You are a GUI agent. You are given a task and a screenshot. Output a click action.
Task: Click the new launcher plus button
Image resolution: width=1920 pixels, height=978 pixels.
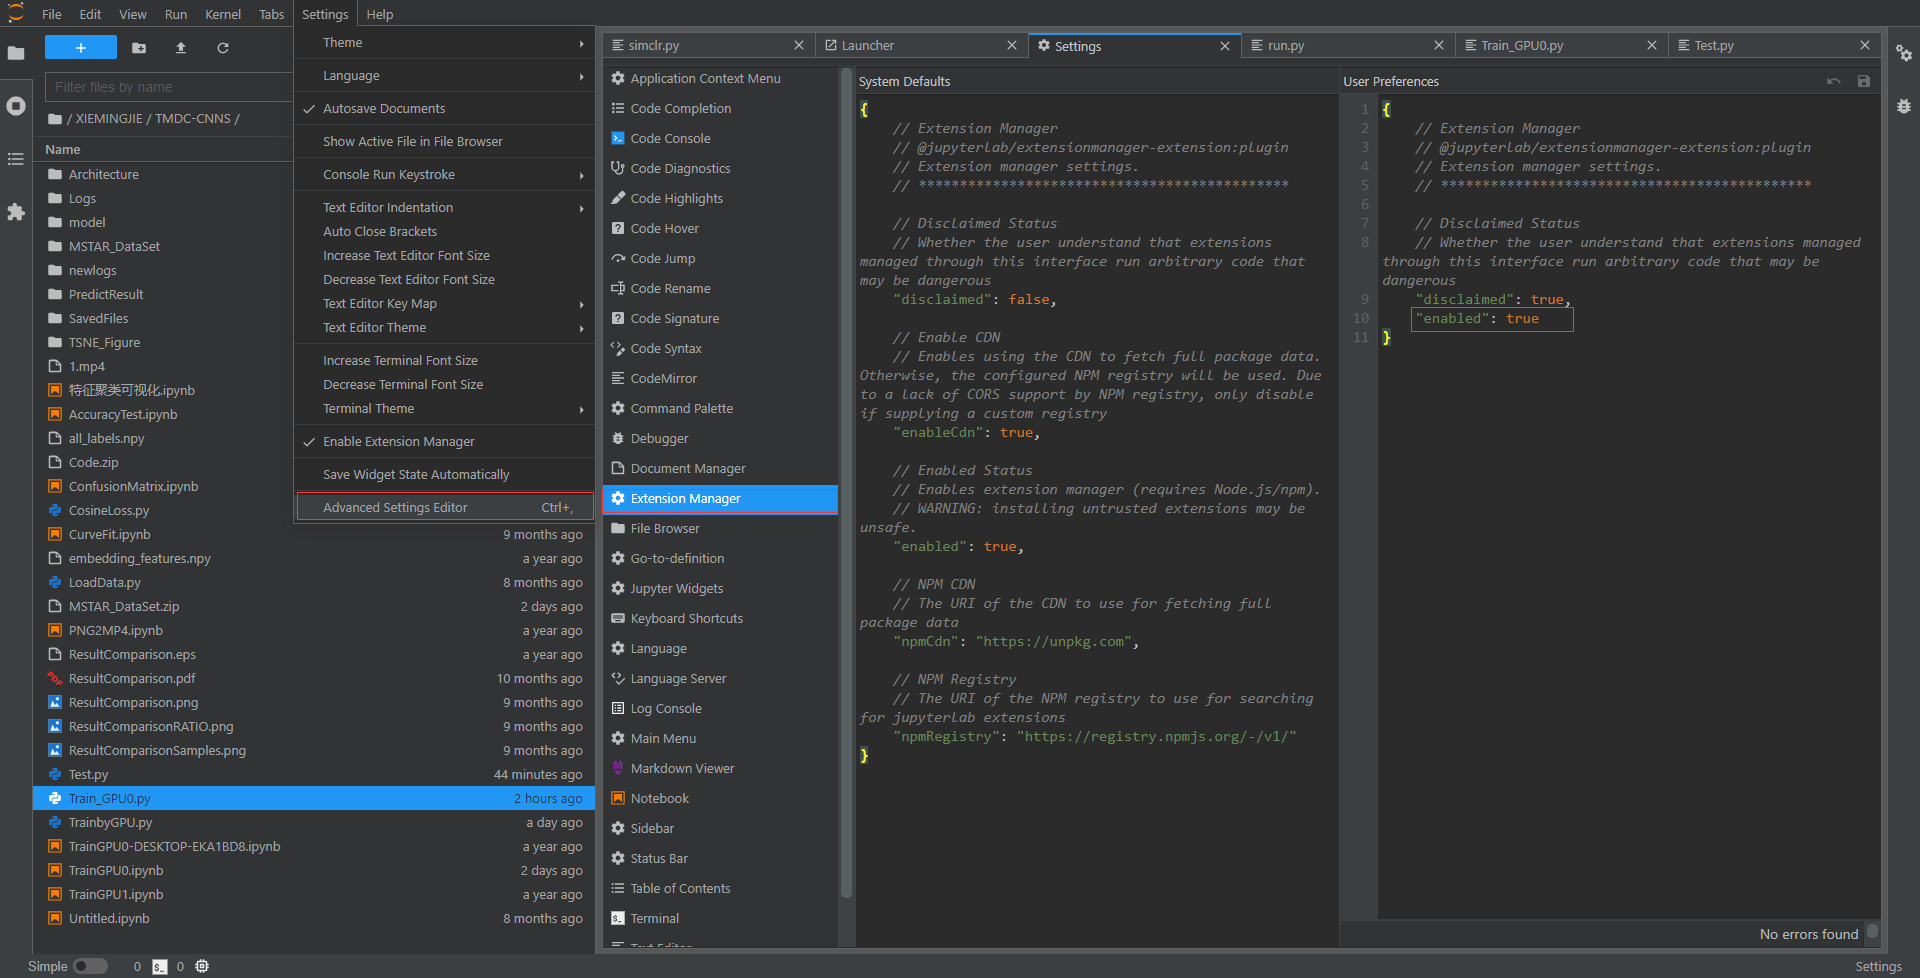click(80, 48)
